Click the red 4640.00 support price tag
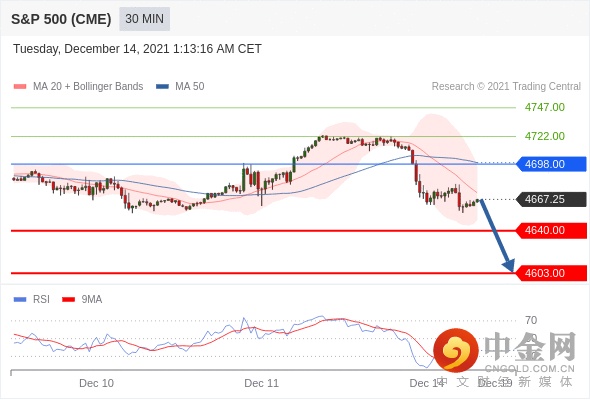This screenshot has width=590, height=400. coord(551,230)
